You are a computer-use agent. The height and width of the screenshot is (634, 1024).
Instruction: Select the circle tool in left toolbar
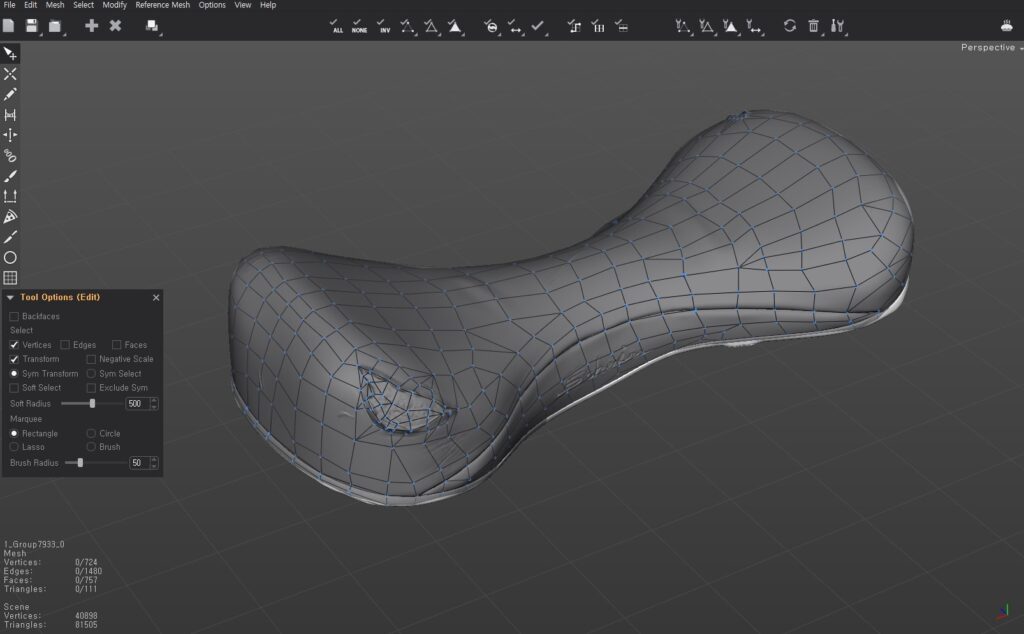coord(10,257)
